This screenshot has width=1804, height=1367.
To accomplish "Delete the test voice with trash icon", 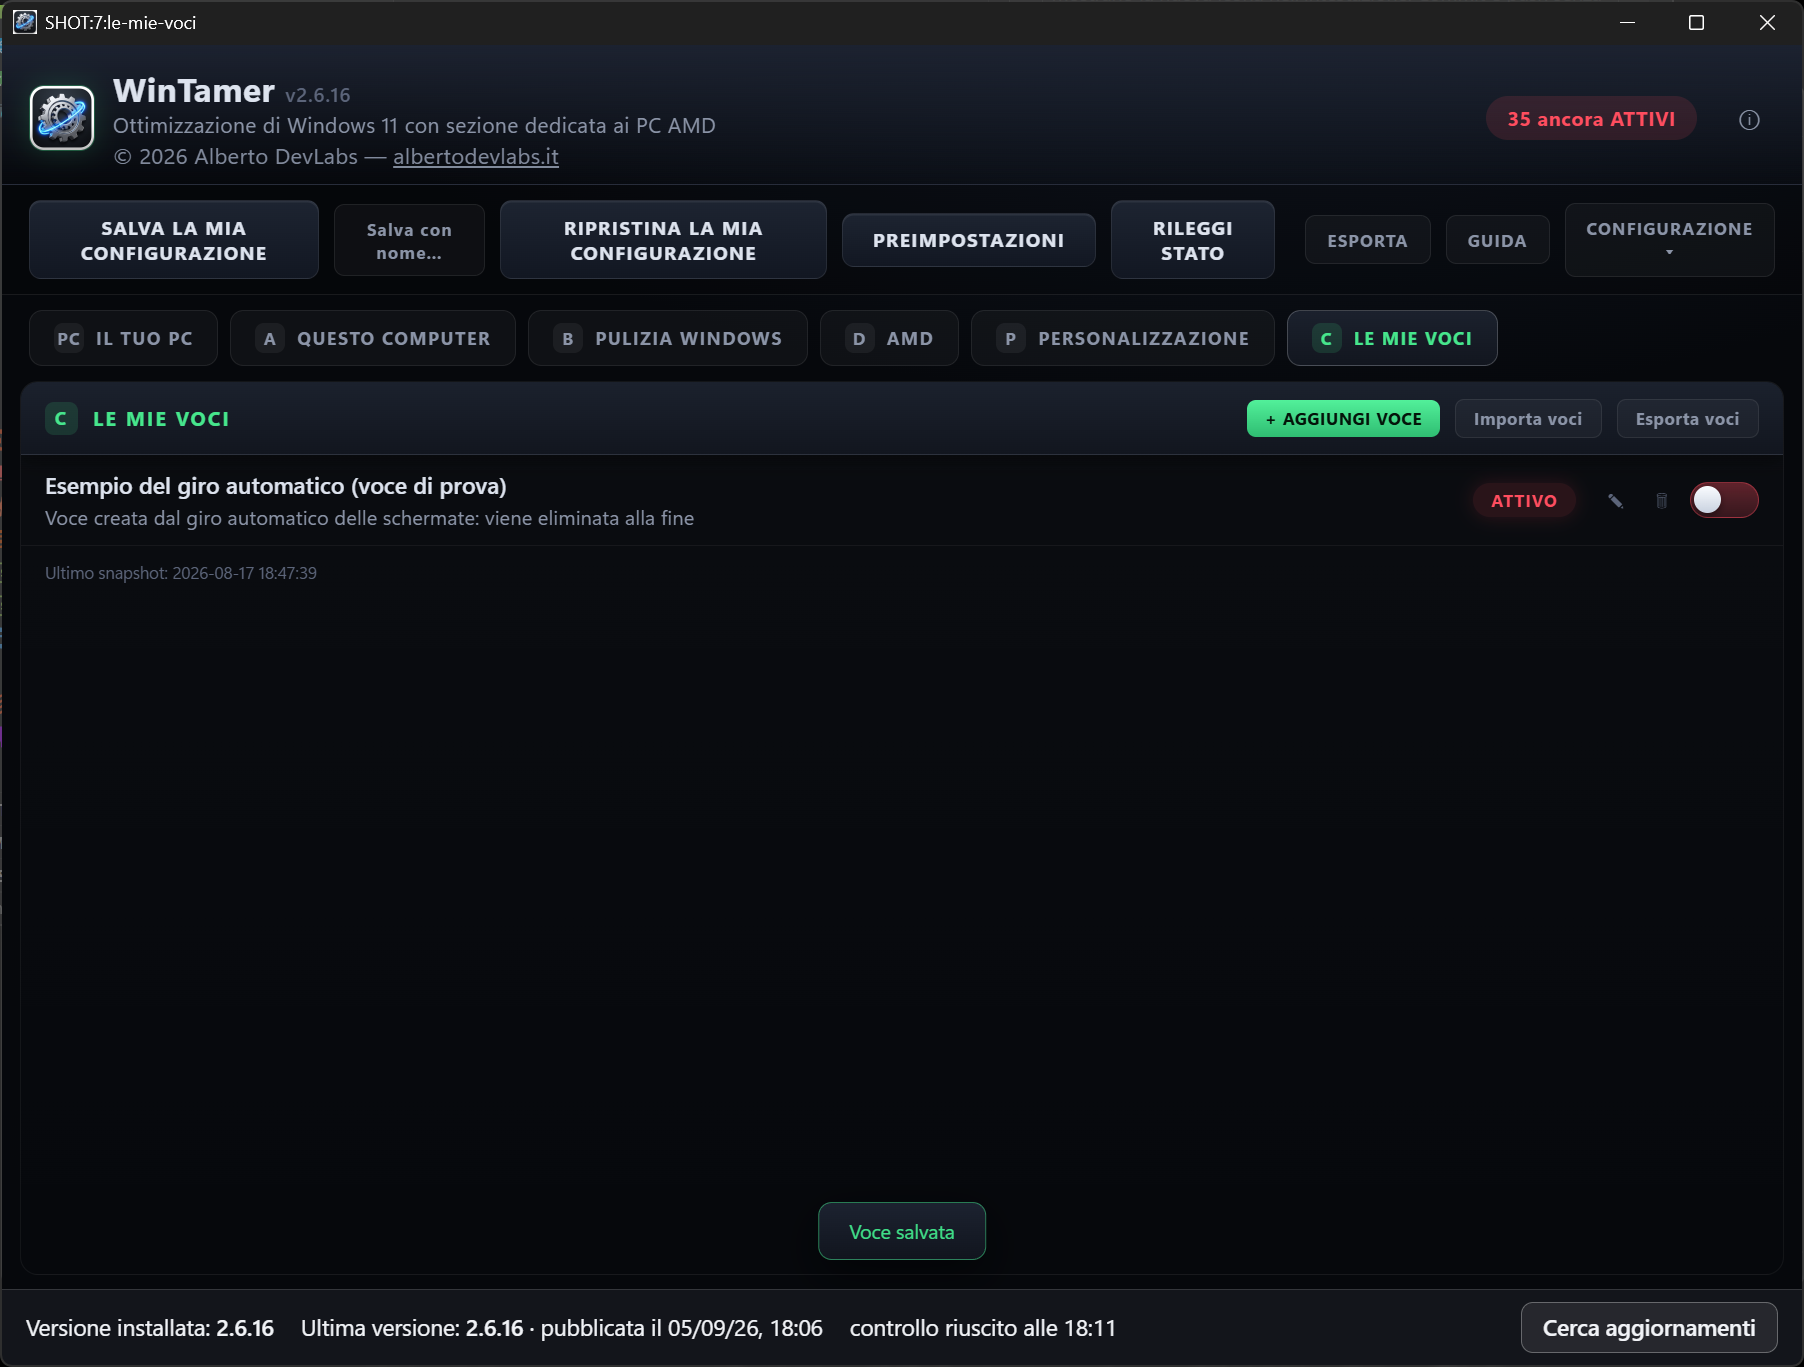I will point(1662,501).
